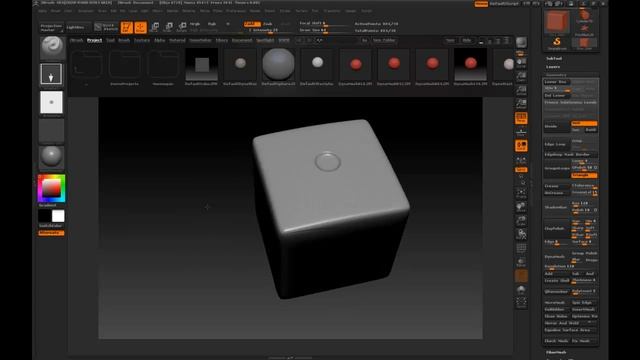Toggle Solo mode on right shelf

pyautogui.click(x=521, y=289)
